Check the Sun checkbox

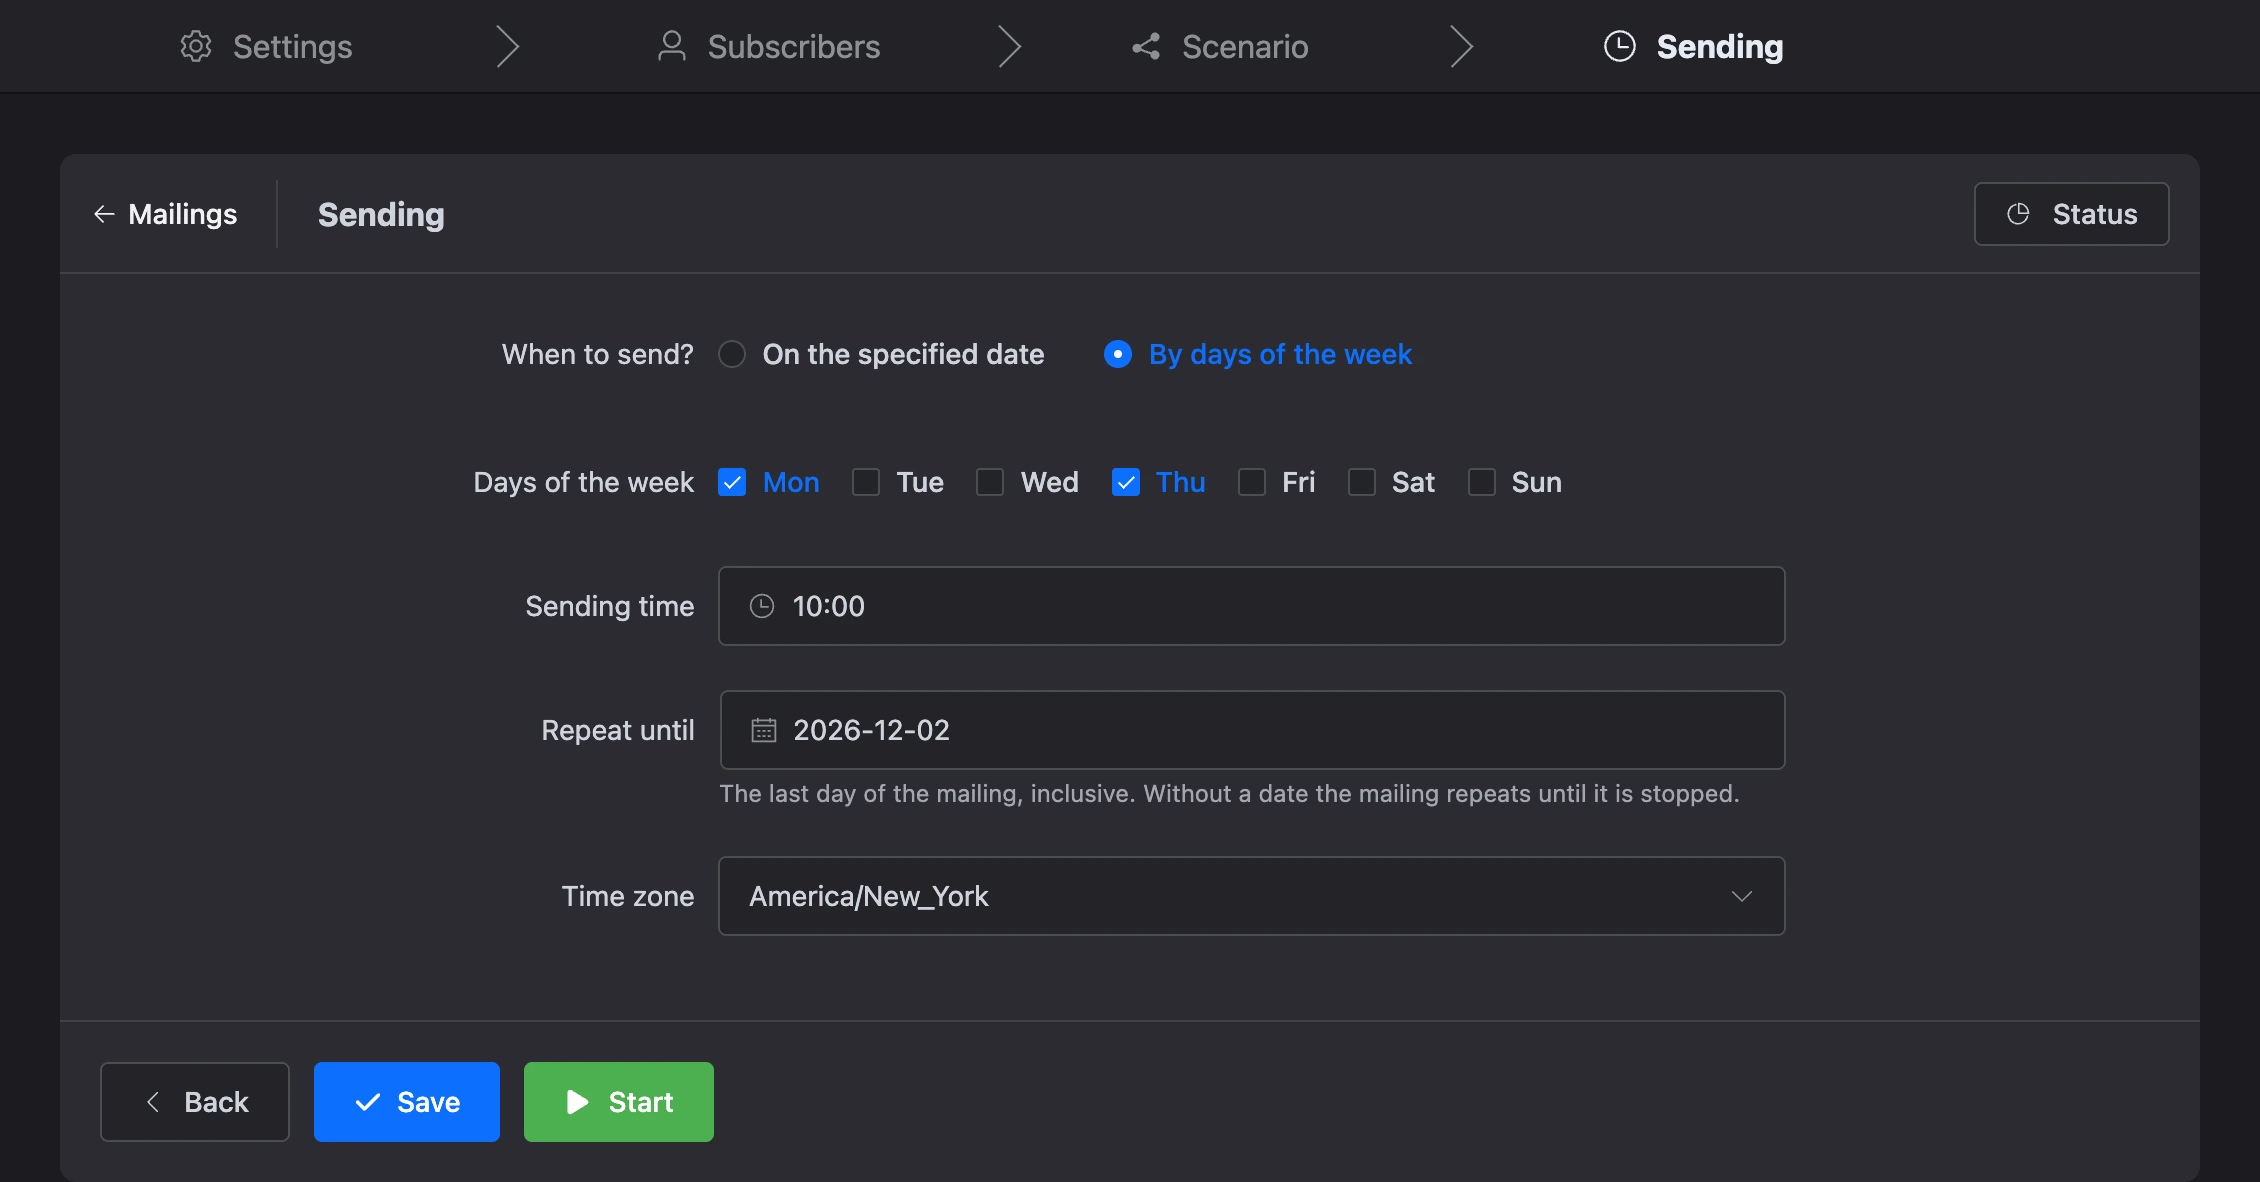point(1482,482)
